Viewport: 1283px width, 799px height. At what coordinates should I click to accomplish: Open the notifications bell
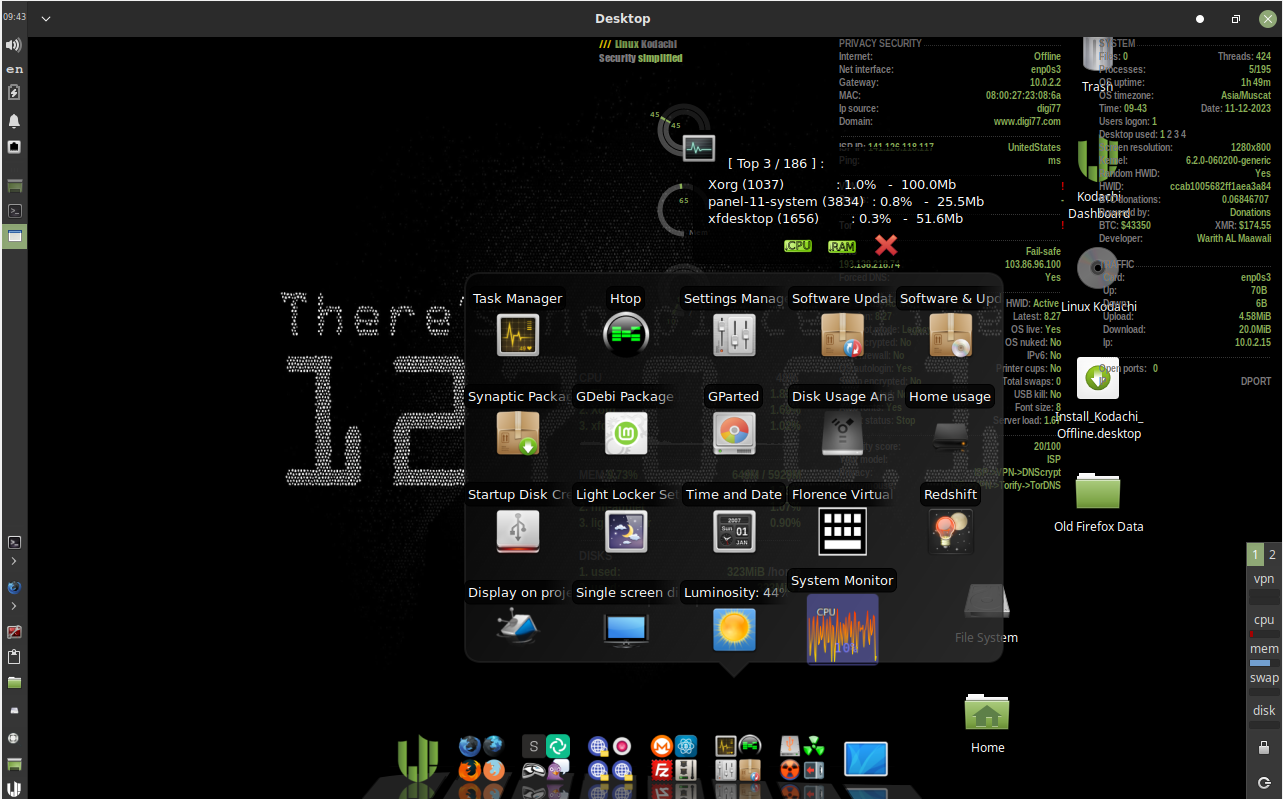(14, 121)
